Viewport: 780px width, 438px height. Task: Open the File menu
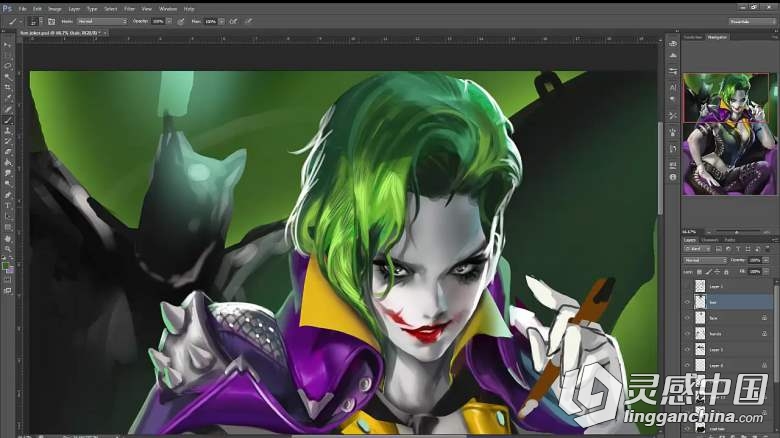[22, 9]
